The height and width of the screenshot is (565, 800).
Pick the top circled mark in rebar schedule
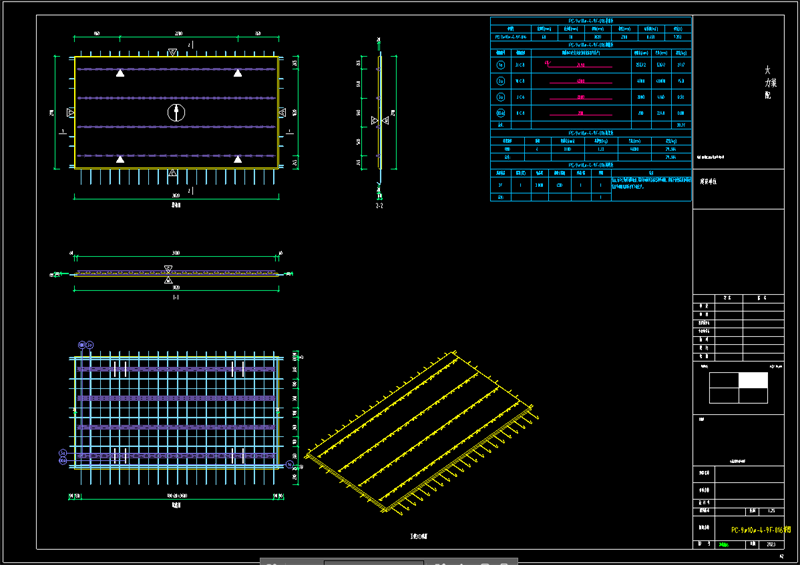pos(501,65)
